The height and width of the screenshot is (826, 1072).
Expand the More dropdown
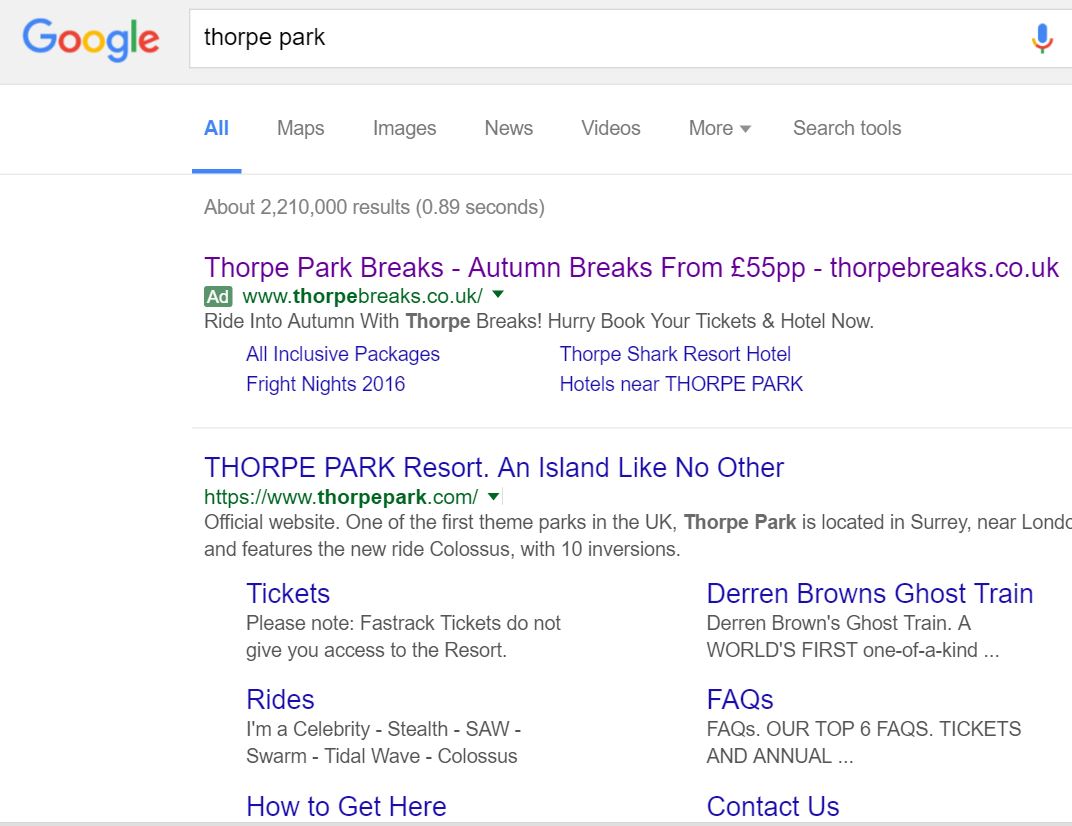click(x=719, y=129)
